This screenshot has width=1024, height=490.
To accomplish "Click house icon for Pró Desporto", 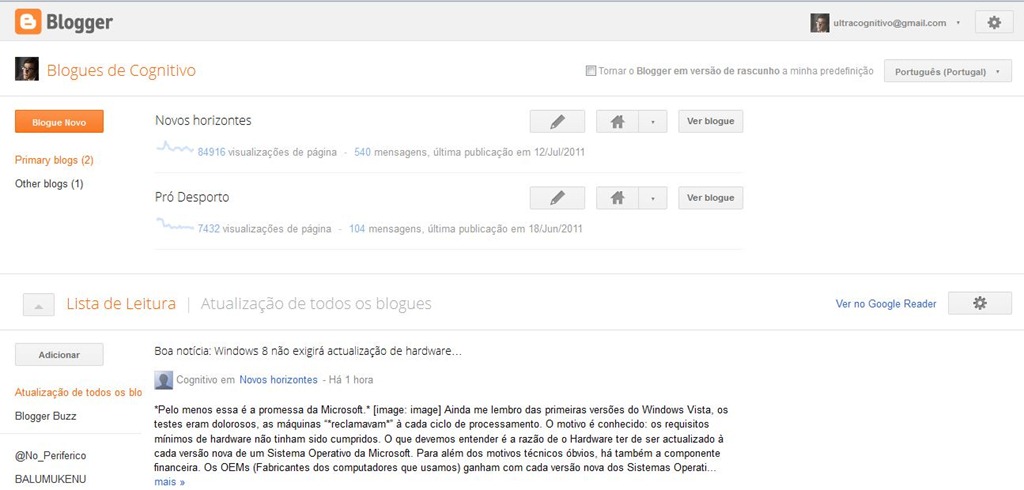I will click(617, 198).
